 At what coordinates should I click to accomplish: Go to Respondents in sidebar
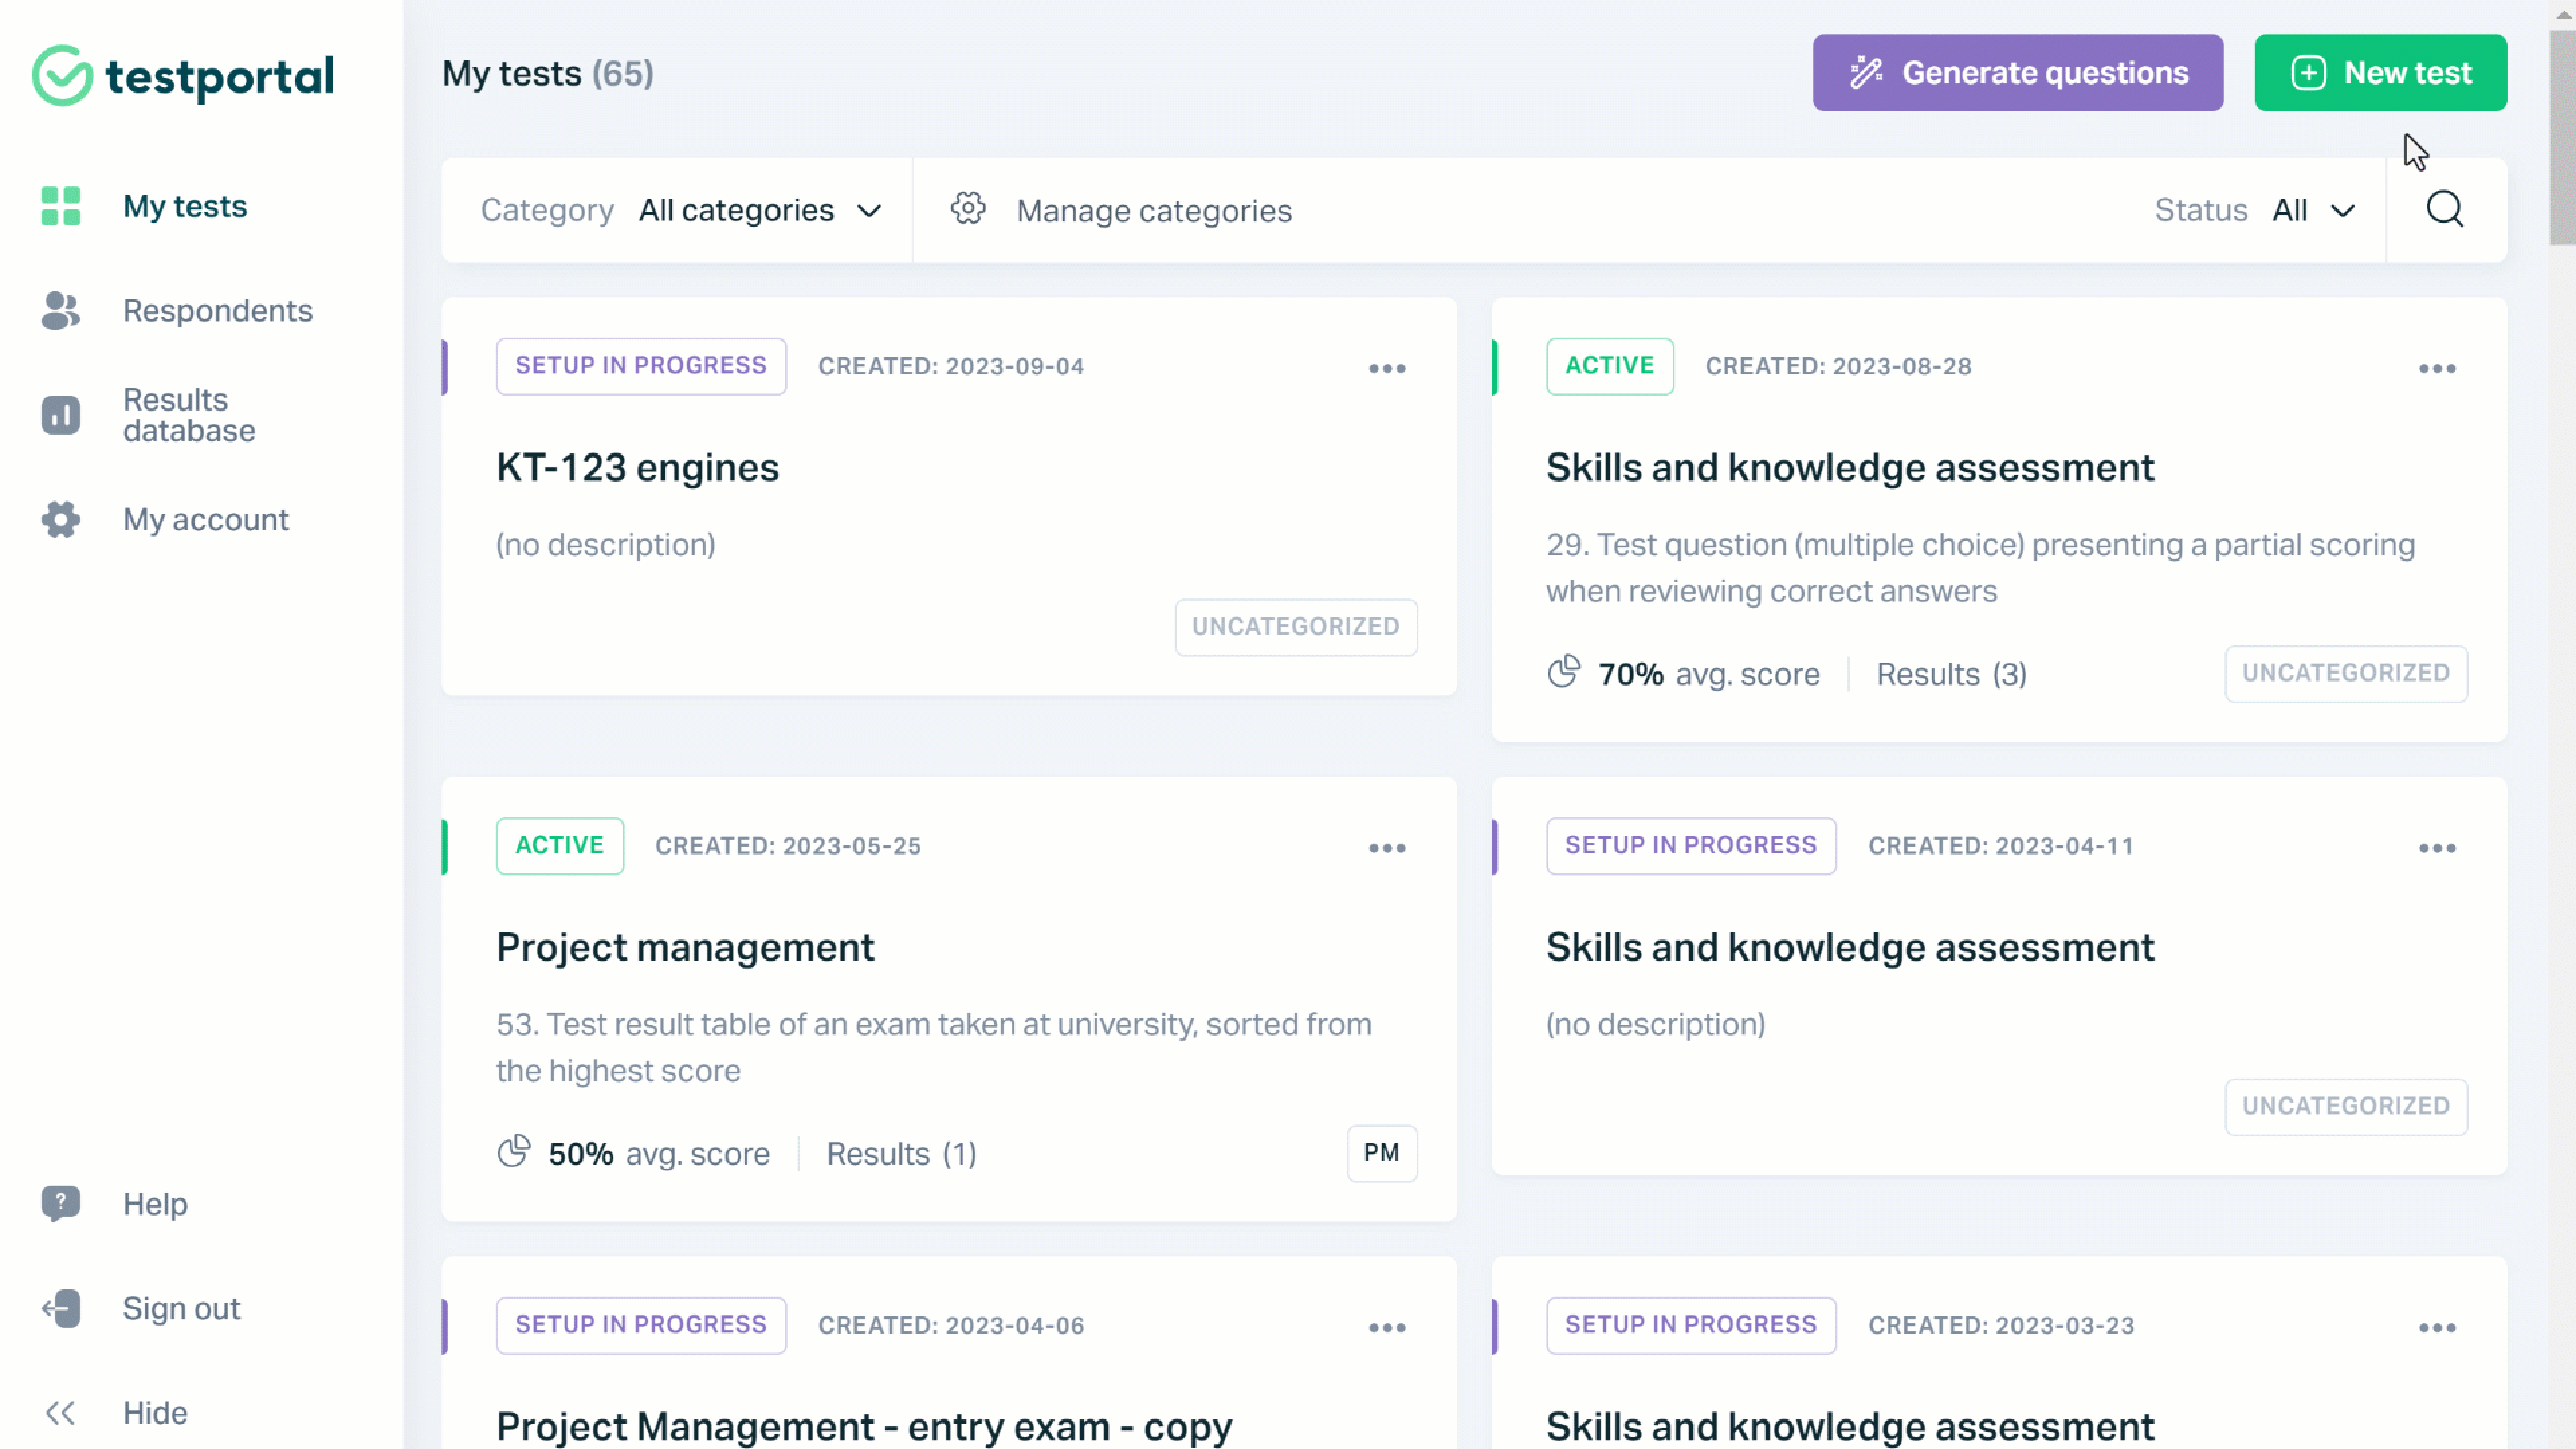(217, 310)
